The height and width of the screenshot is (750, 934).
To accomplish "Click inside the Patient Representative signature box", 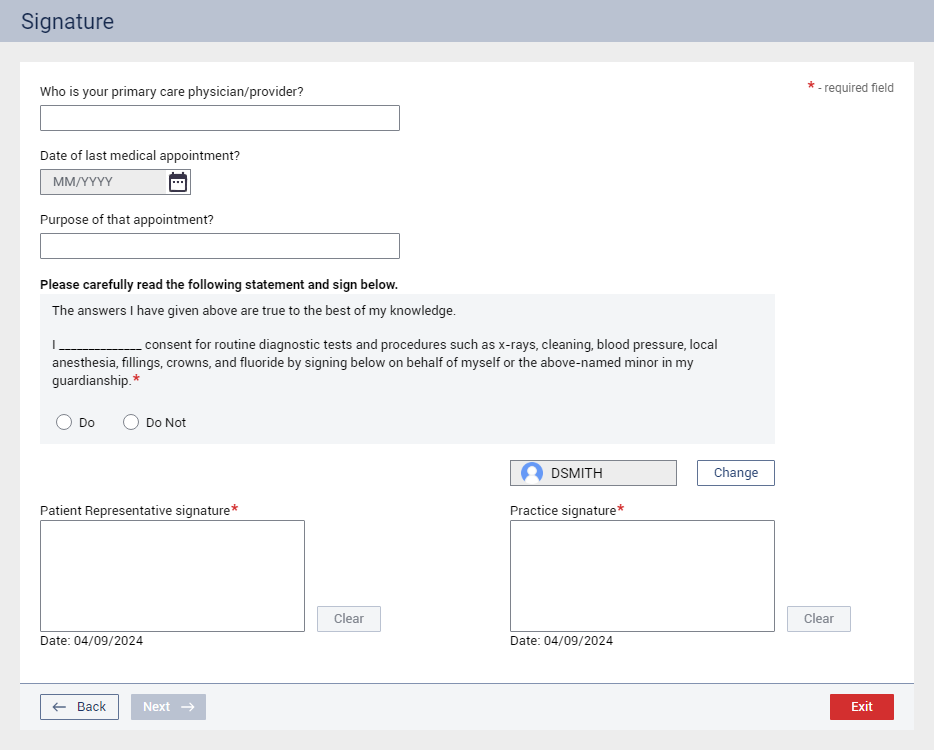I will 172,575.
